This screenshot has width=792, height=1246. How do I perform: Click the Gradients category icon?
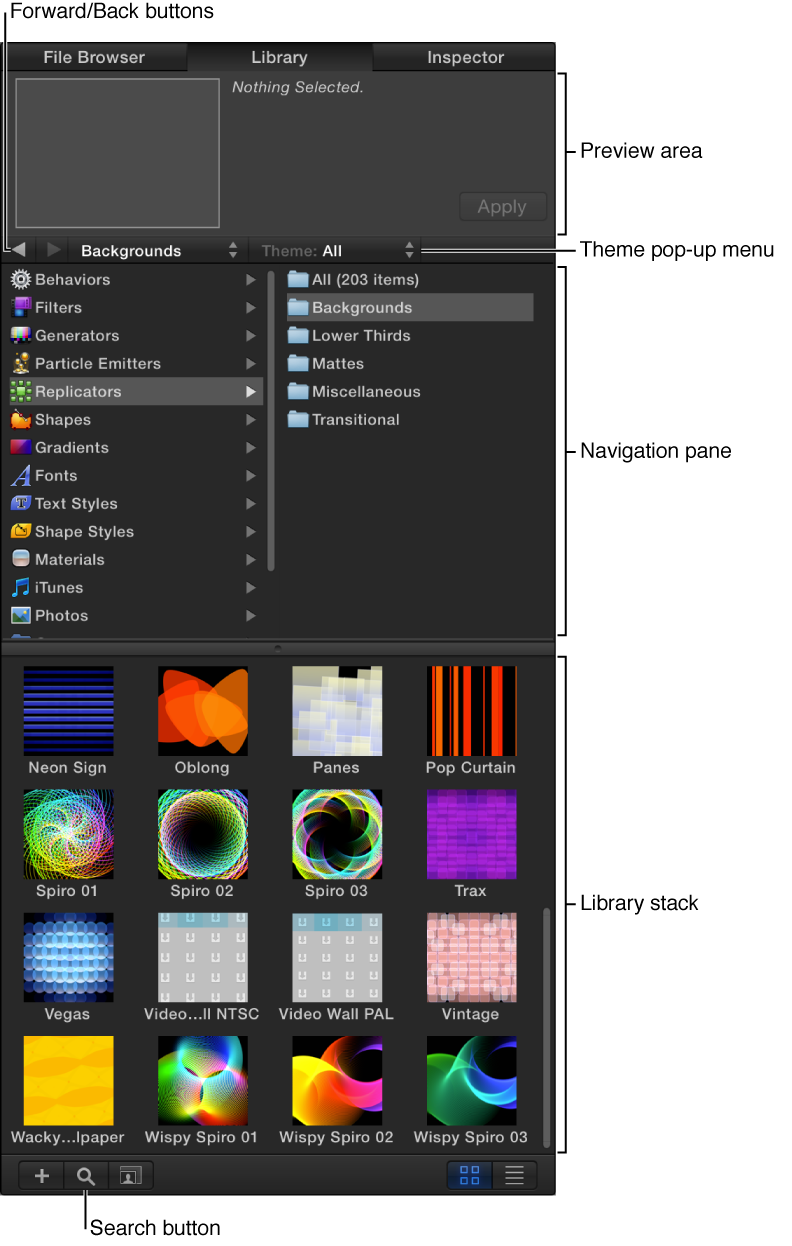pos(20,448)
